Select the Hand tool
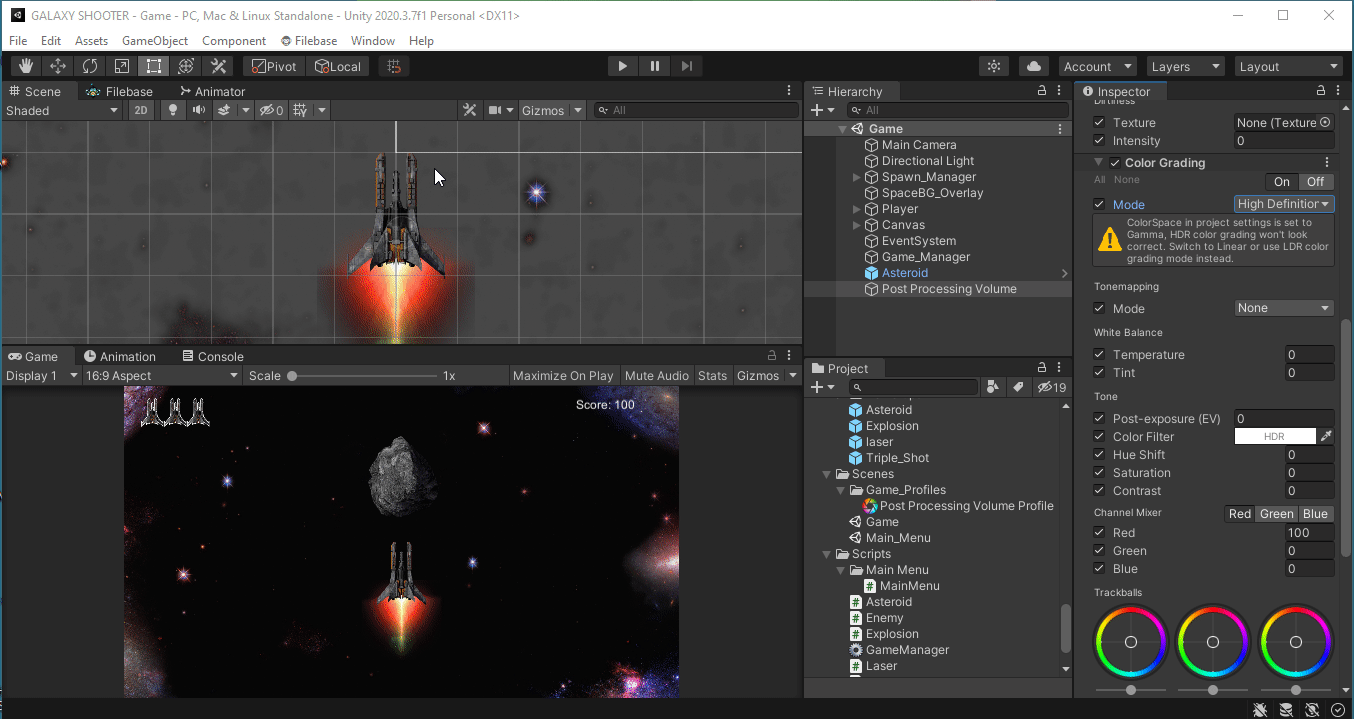The height and width of the screenshot is (719, 1354). (x=26, y=66)
